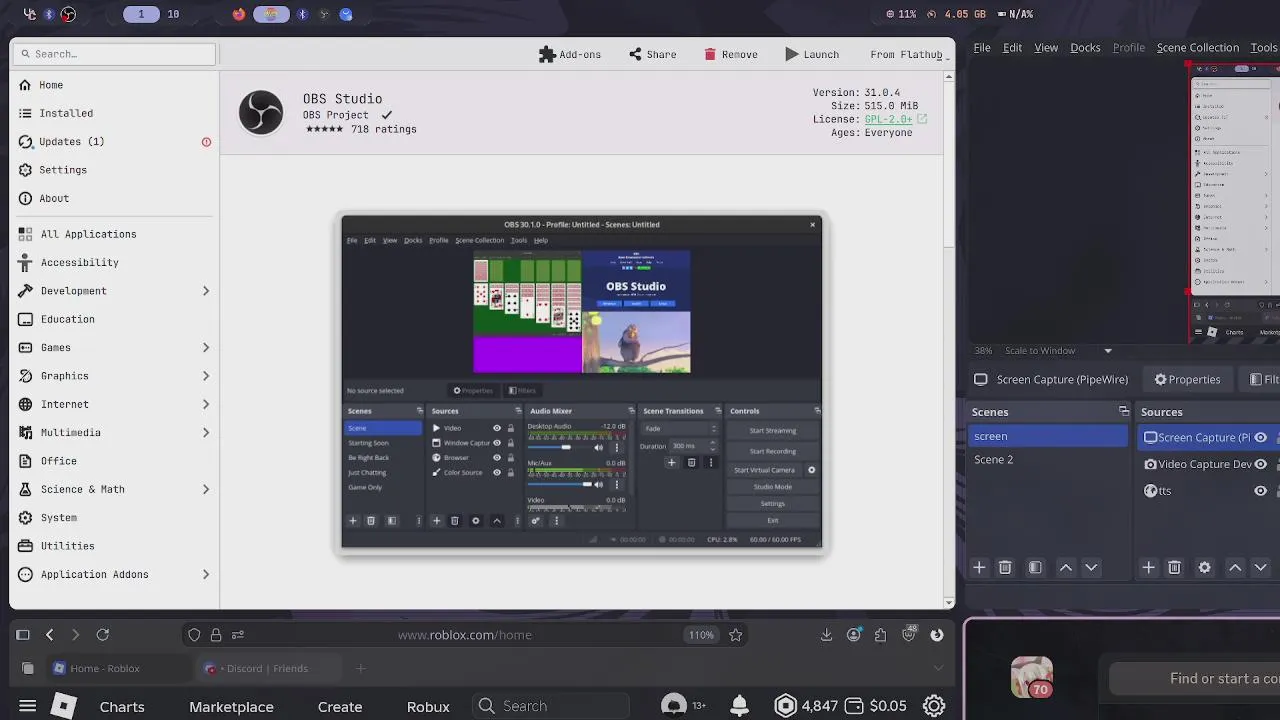Open Roblox notifications bell
Screen dimensions: 1280x720
tap(739, 706)
